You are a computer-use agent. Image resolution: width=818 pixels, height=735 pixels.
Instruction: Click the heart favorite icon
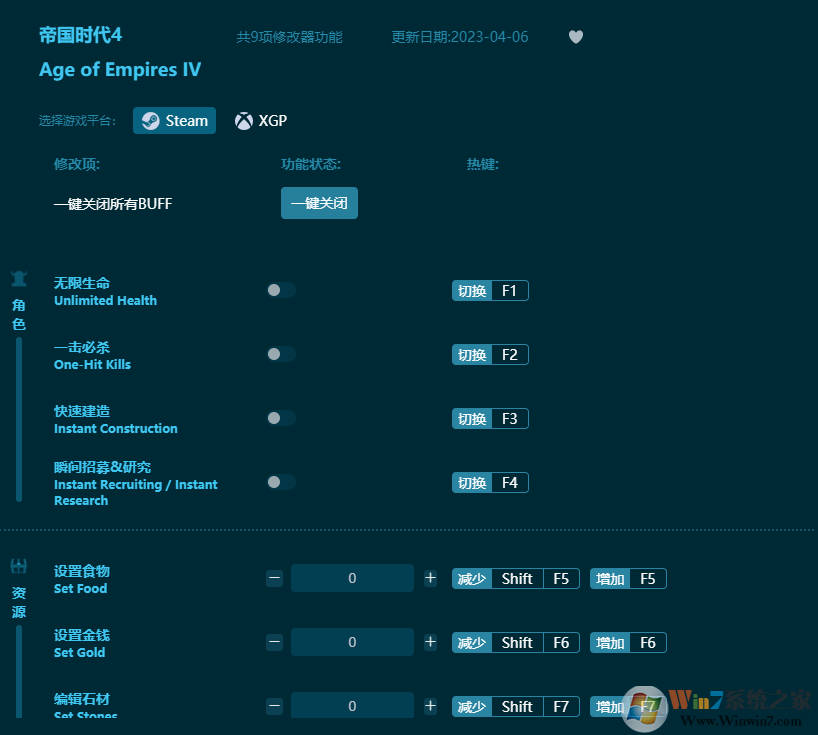click(575, 37)
